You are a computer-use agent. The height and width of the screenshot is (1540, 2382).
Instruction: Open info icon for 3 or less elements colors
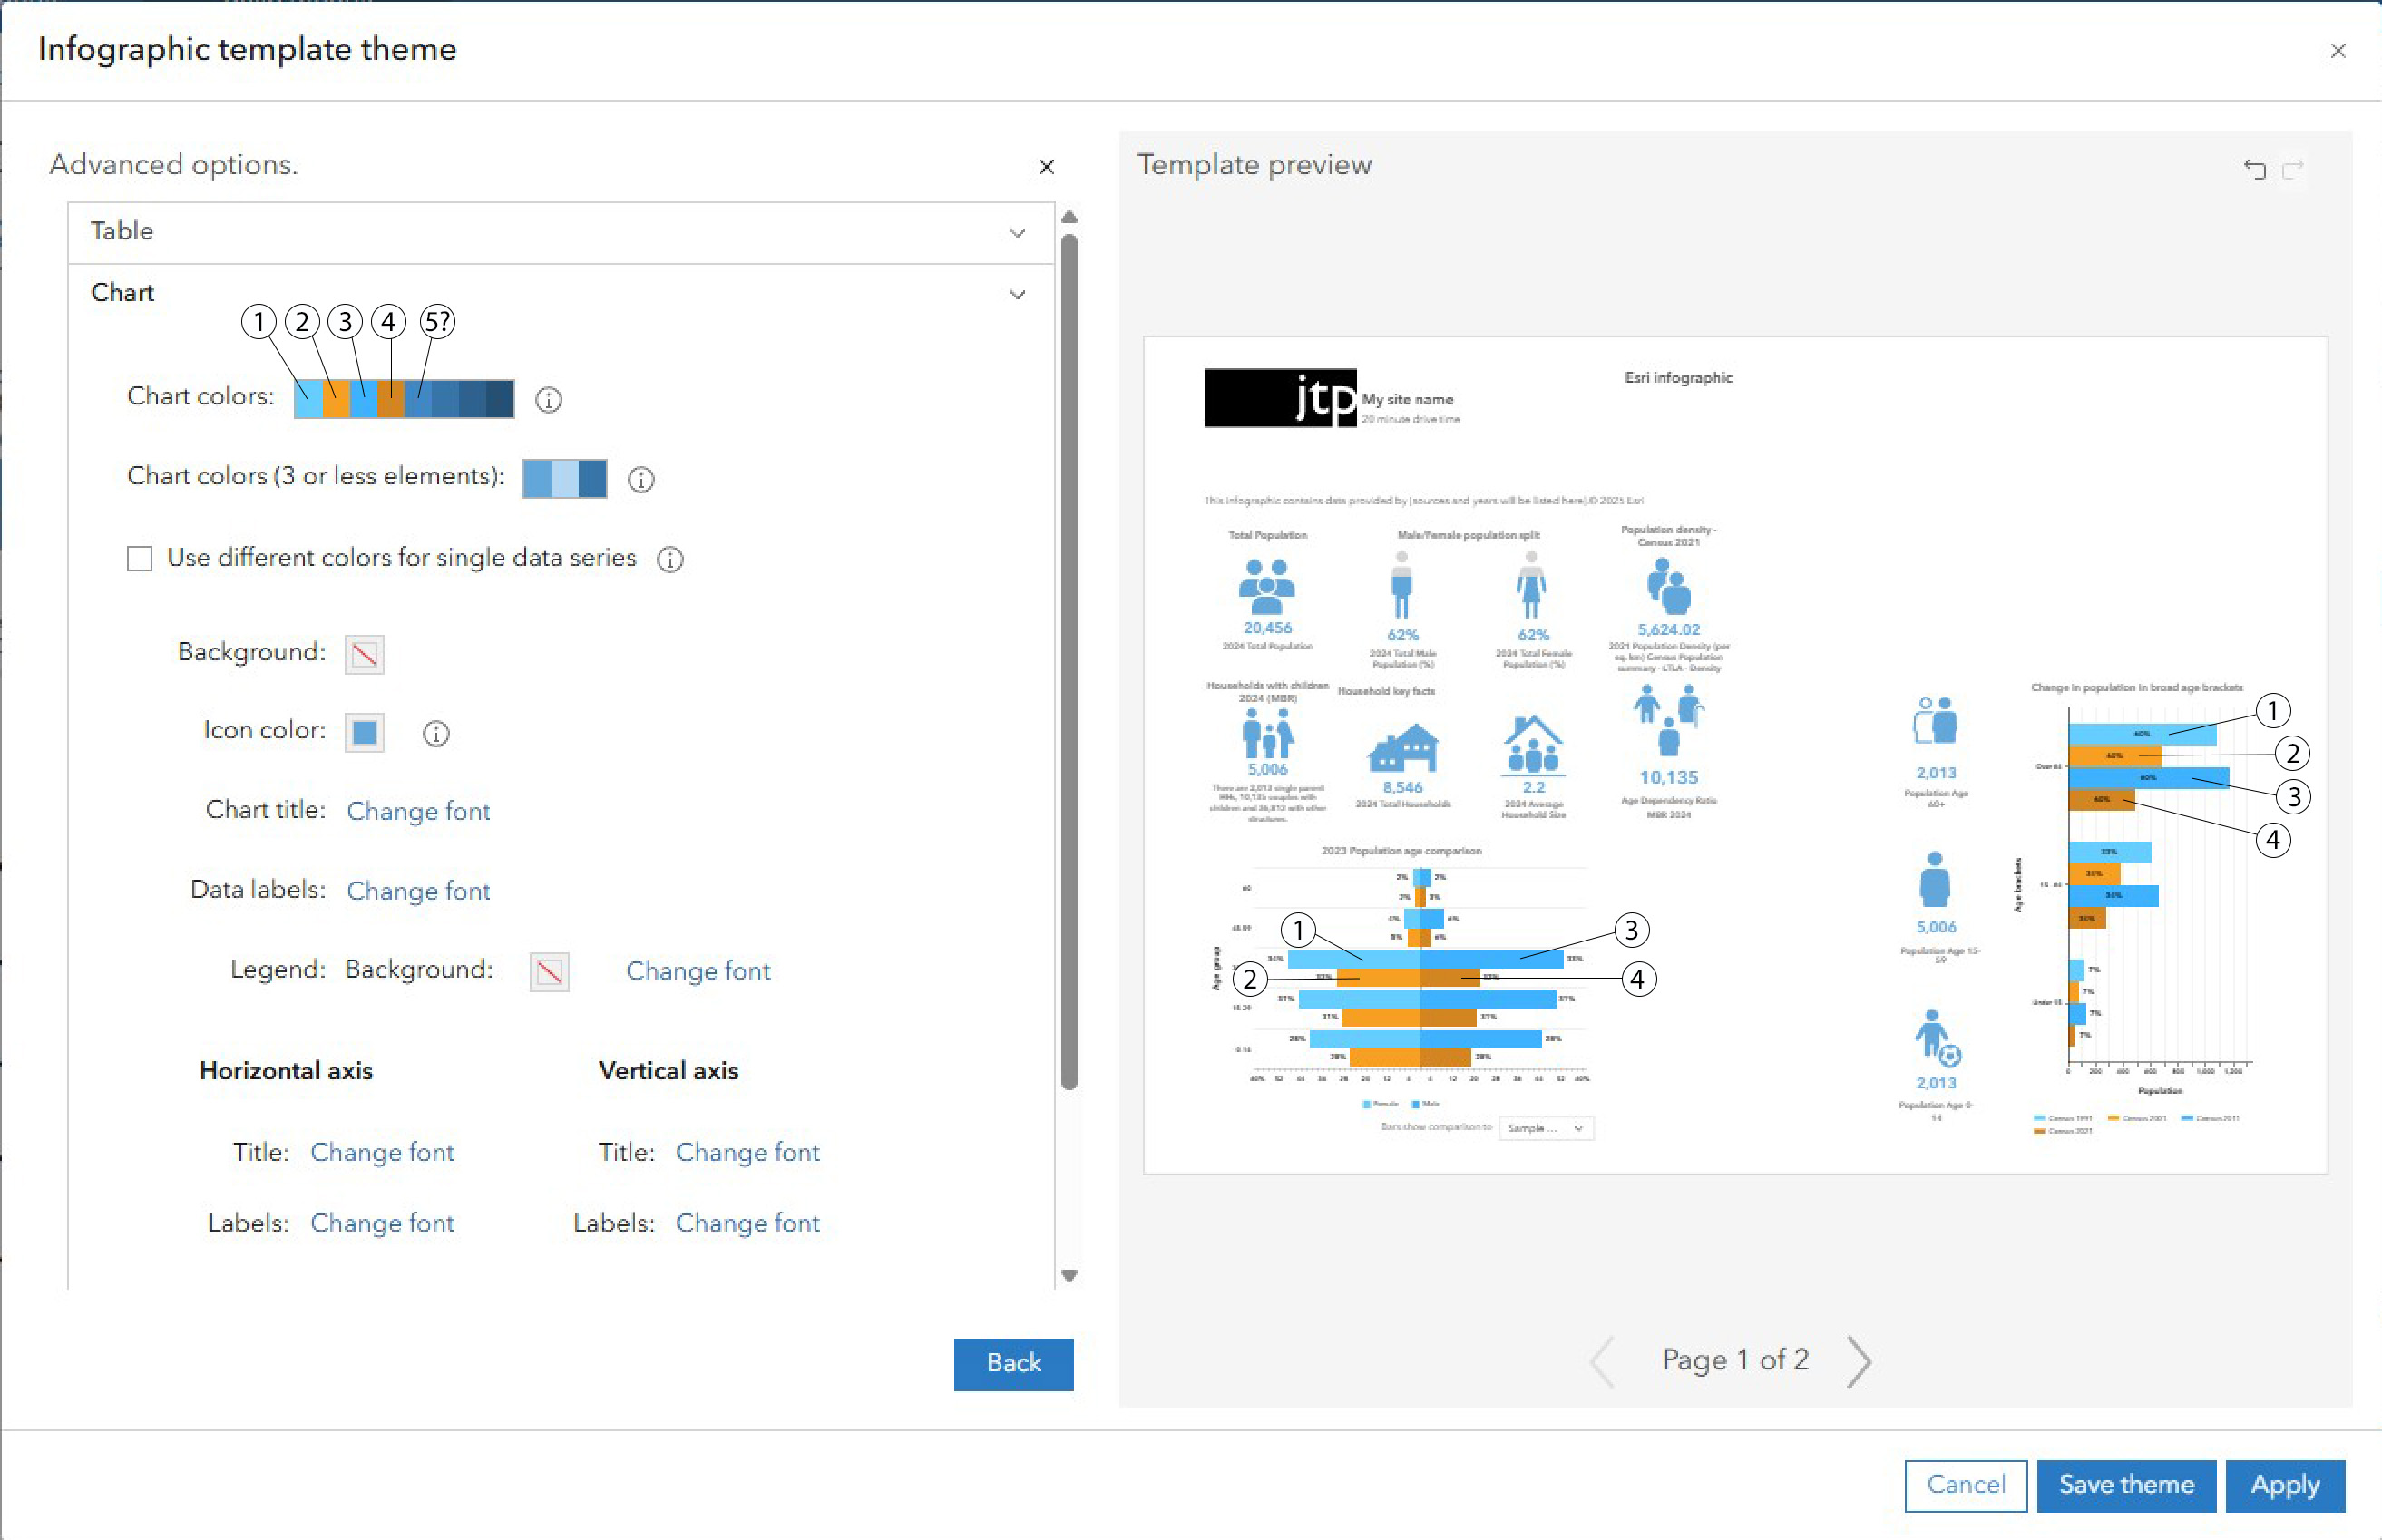[x=641, y=480]
